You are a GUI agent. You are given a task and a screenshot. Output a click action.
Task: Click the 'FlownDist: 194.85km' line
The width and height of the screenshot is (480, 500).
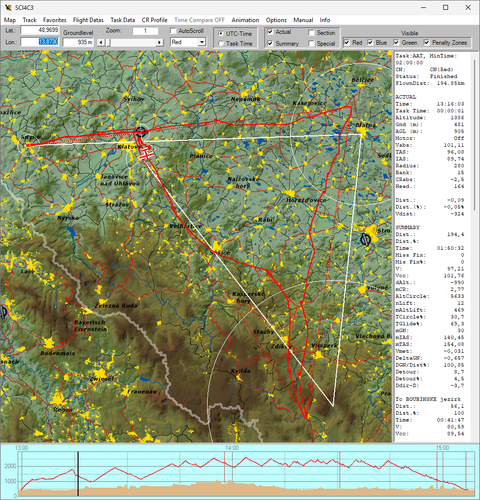click(x=430, y=83)
